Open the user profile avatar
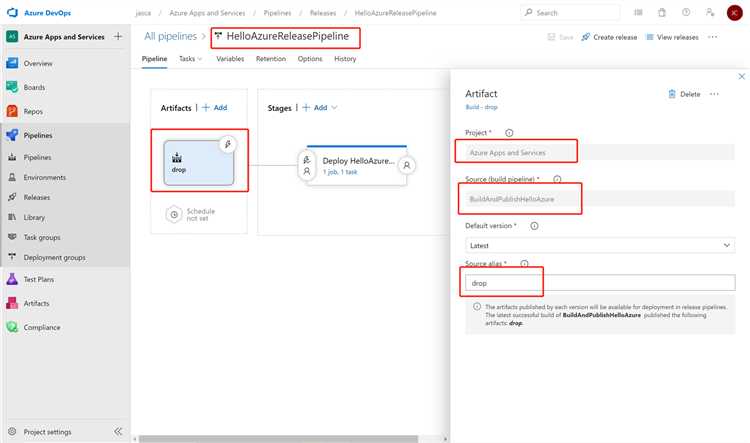Screen dimensions: 750x443 pyautogui.click(x=734, y=13)
